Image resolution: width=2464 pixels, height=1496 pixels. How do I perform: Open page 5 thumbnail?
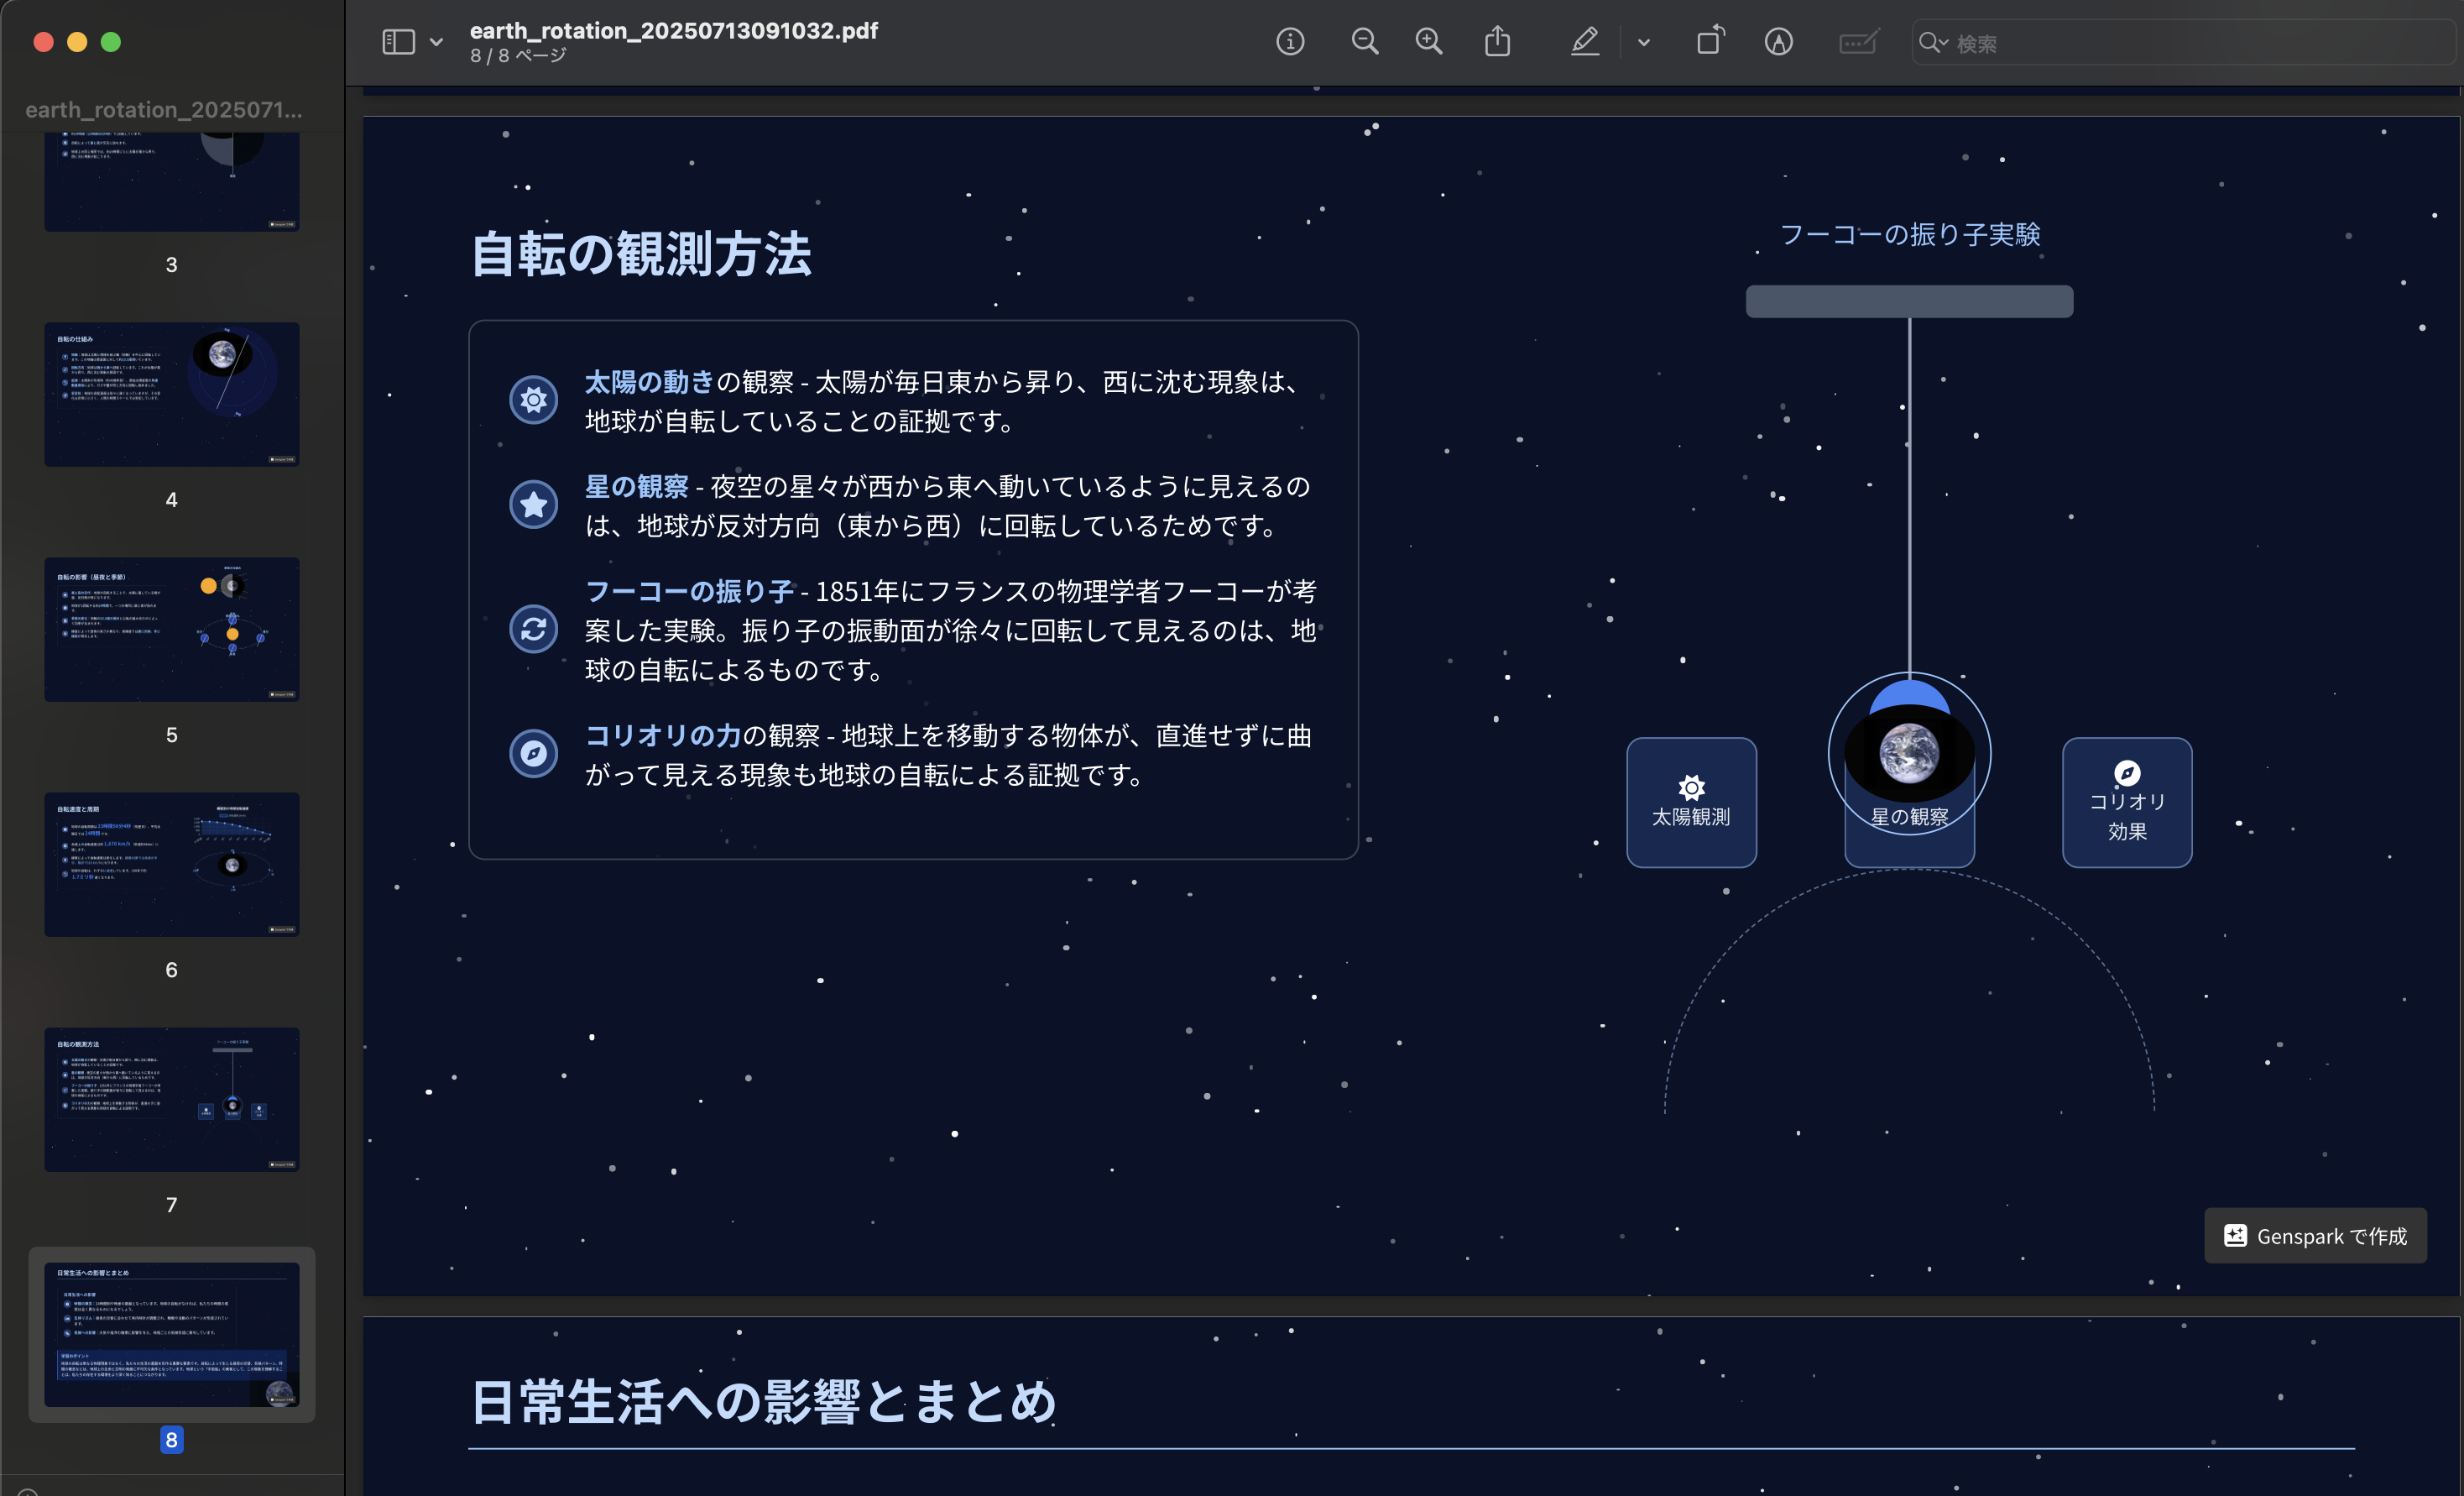point(172,629)
